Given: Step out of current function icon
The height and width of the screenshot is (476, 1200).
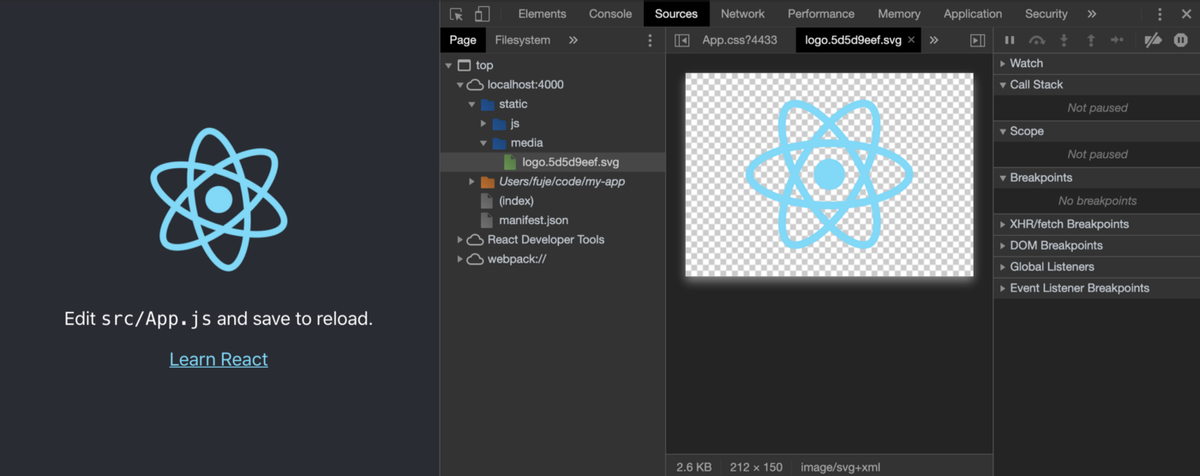Looking at the screenshot, I should pyautogui.click(x=1091, y=40).
